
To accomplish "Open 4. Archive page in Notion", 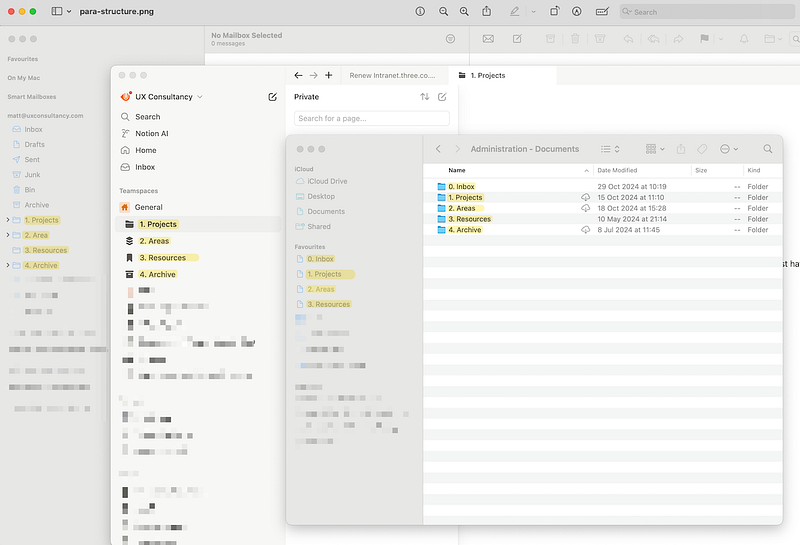I will [158, 275].
